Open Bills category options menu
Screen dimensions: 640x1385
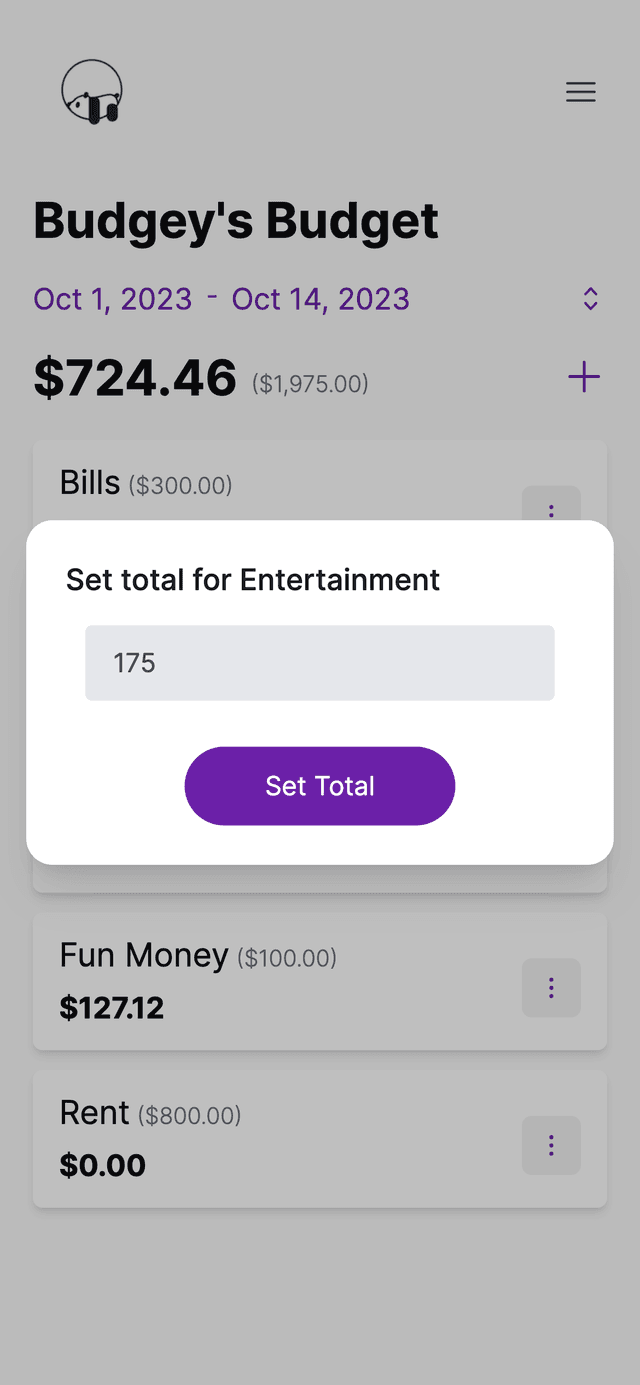551,505
